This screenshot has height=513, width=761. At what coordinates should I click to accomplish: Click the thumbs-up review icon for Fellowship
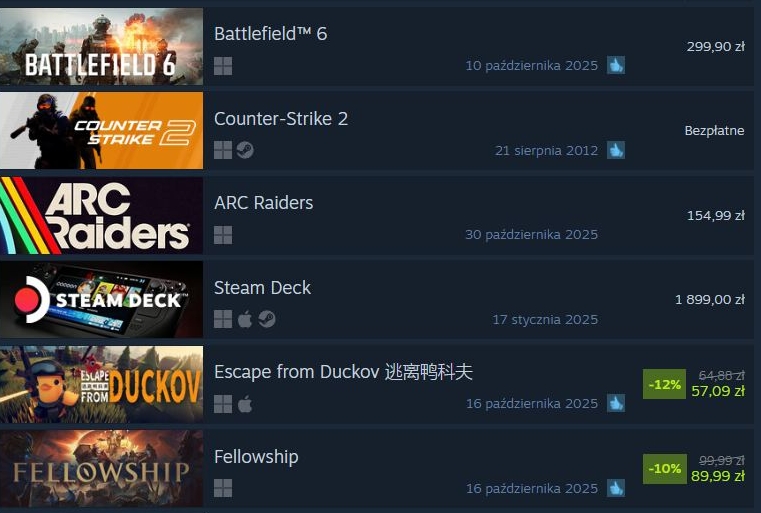[x=616, y=488]
